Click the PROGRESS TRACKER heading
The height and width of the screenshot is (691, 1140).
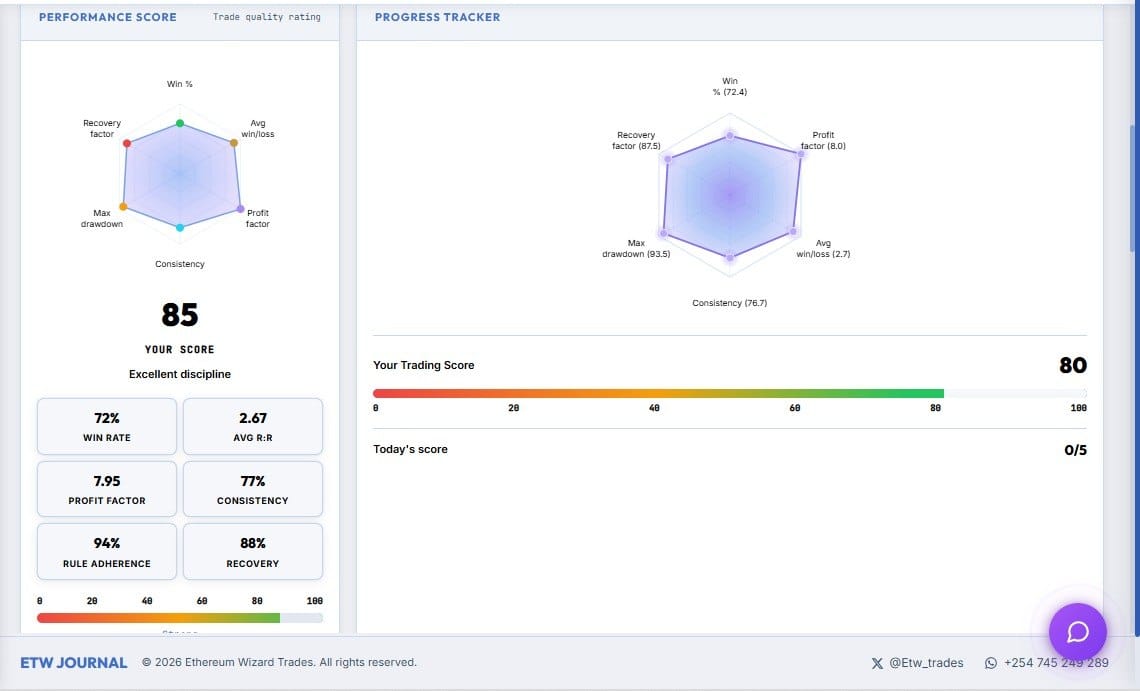438,17
